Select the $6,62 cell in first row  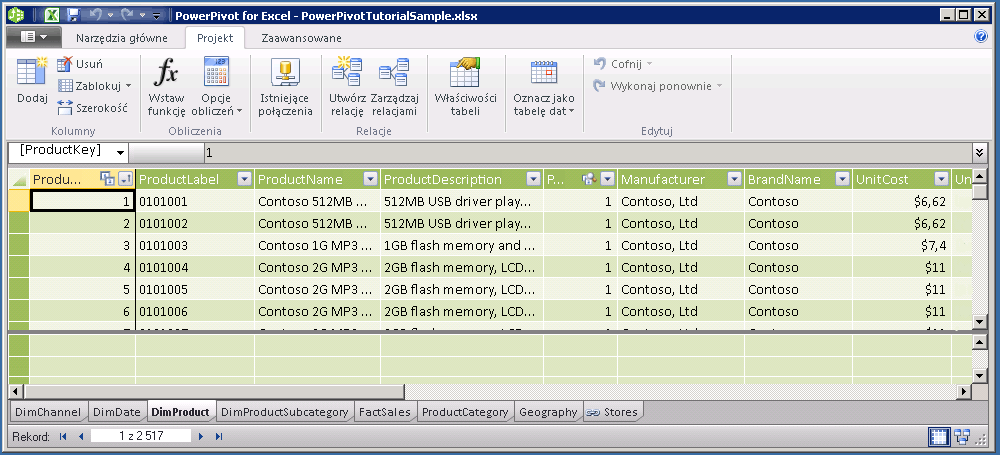pos(901,202)
